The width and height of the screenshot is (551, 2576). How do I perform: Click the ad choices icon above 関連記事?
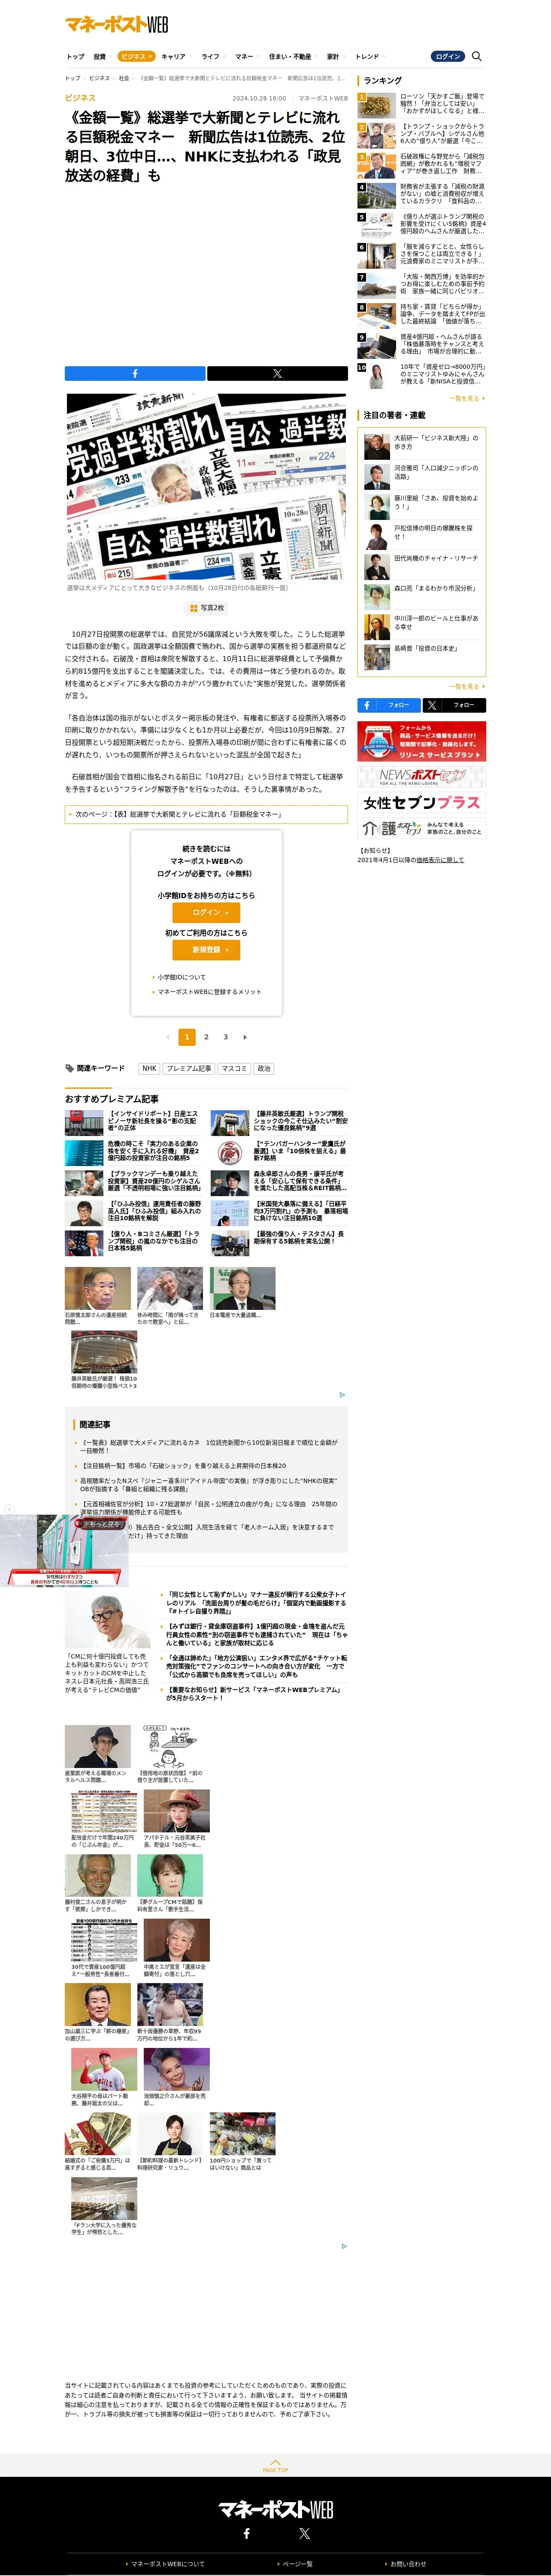coord(342,1394)
